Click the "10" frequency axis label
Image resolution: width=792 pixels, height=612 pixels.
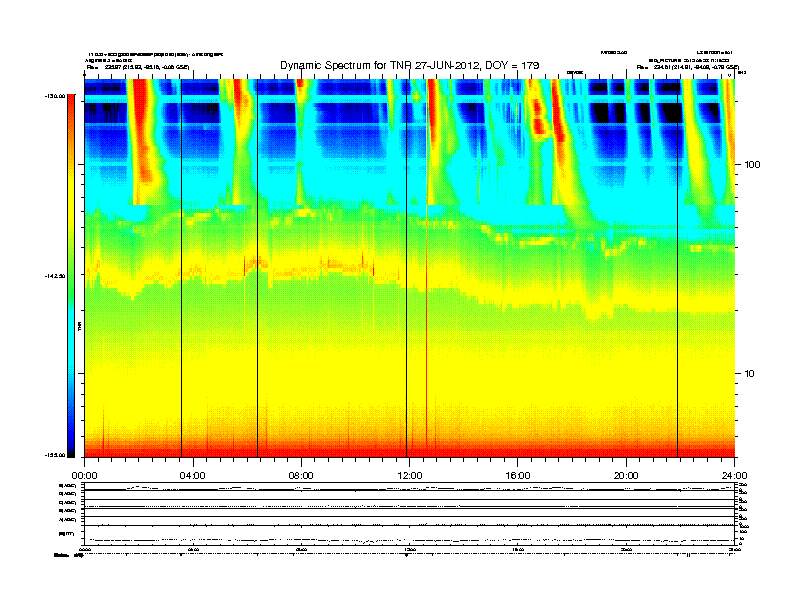pyautogui.click(x=749, y=373)
